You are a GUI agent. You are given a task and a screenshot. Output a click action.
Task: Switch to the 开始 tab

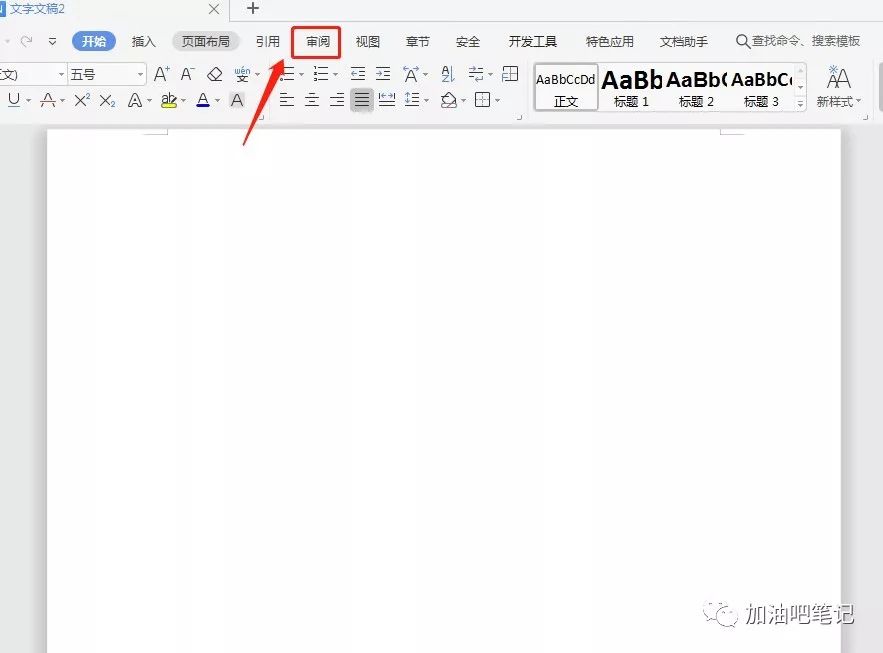(x=94, y=41)
